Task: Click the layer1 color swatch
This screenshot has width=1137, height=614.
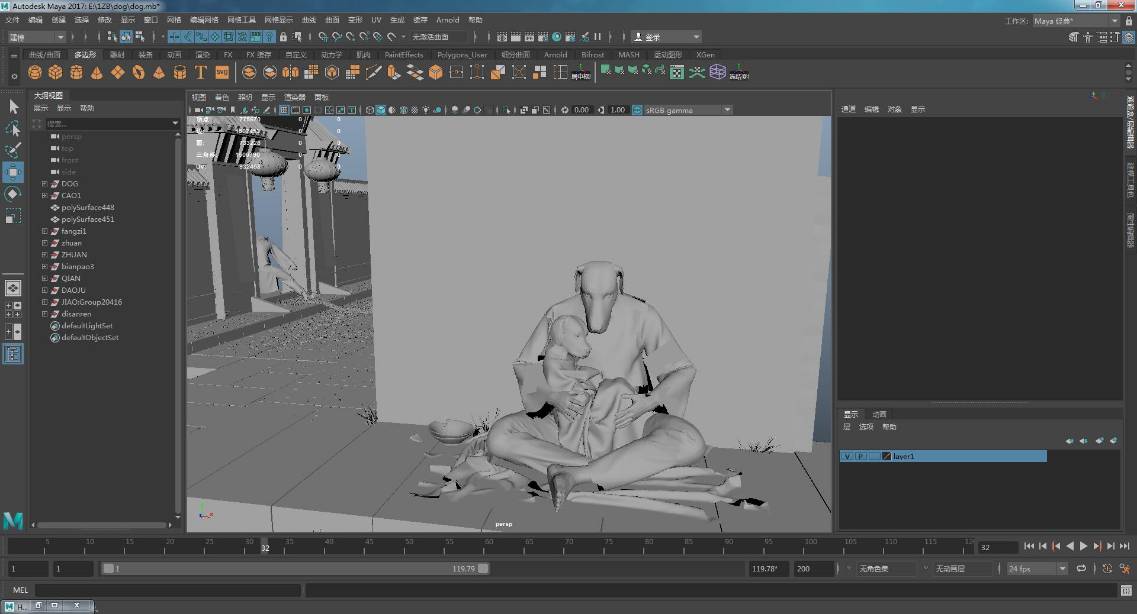Action: pyautogui.click(x=886, y=456)
